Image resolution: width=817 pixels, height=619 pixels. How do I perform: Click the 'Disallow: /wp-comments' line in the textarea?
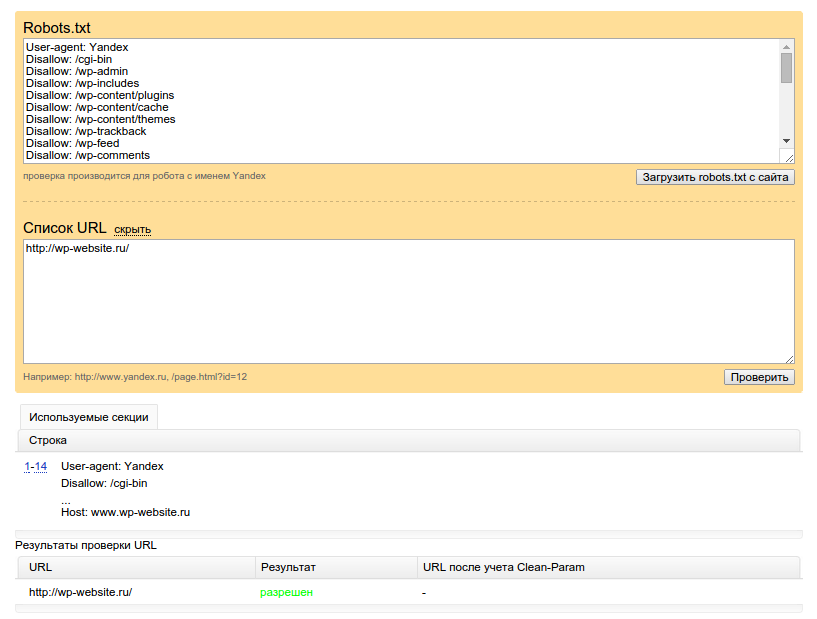[88, 155]
